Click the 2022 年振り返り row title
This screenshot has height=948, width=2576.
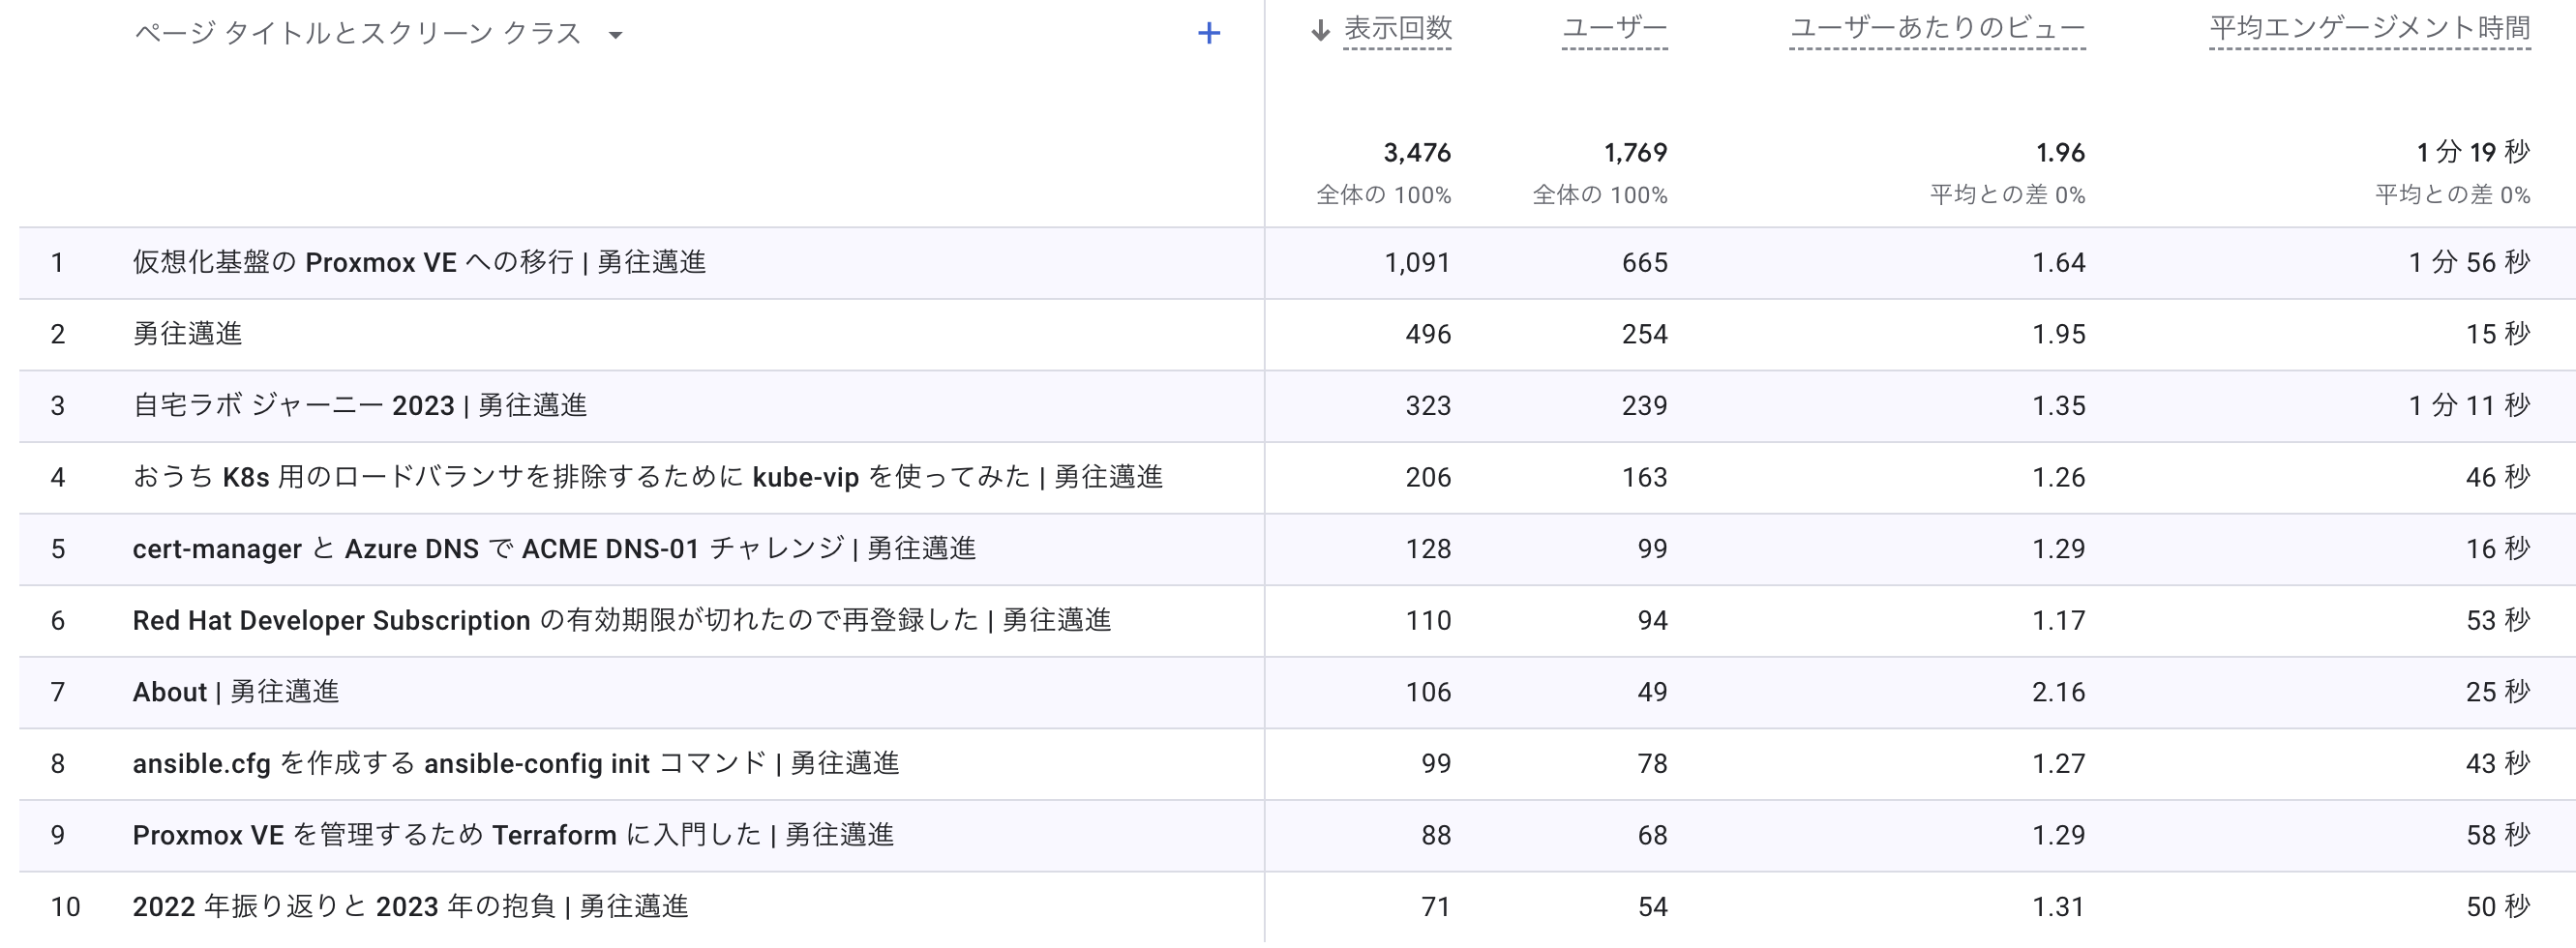(x=410, y=907)
